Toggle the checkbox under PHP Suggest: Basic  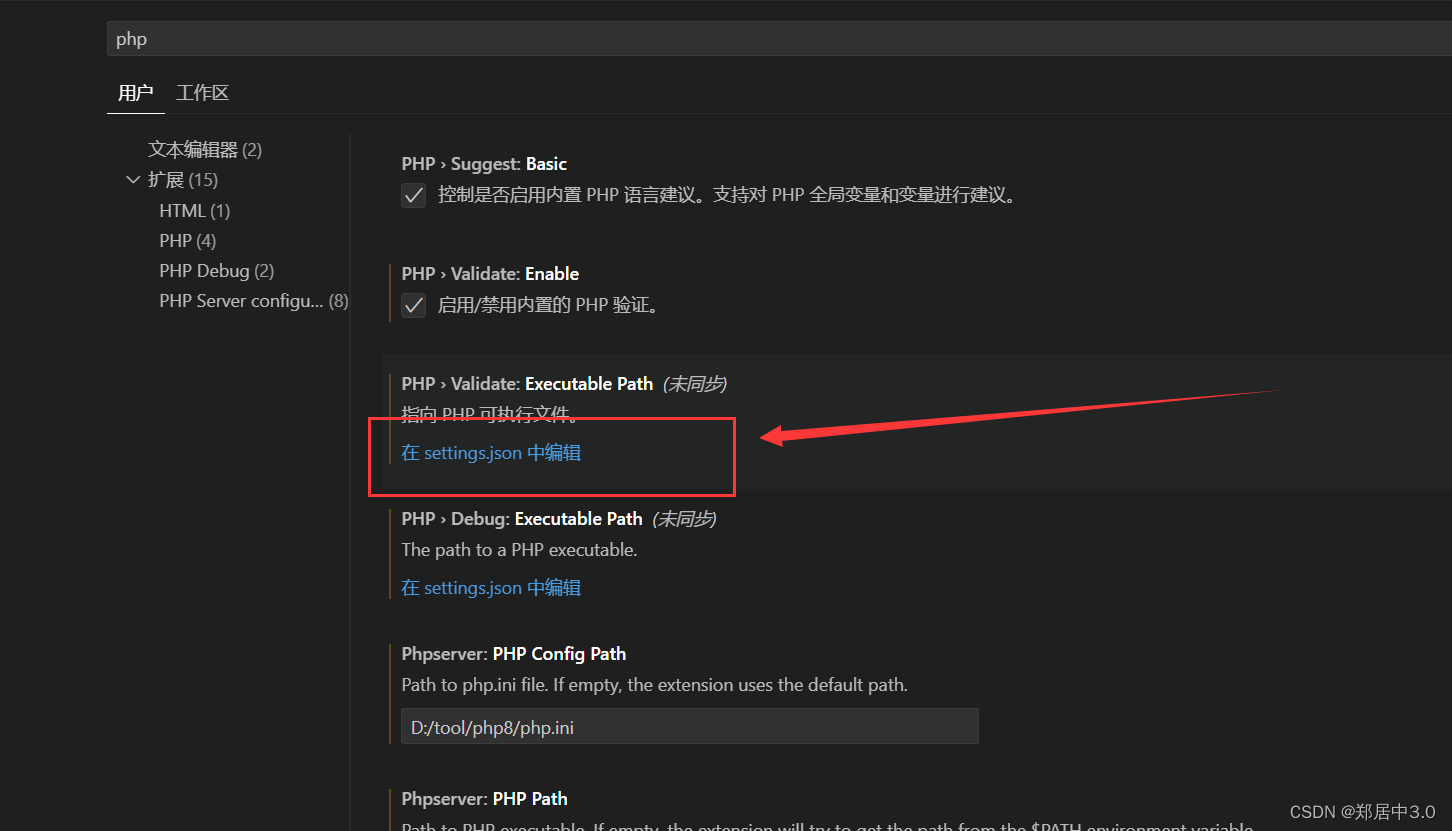[x=413, y=195]
